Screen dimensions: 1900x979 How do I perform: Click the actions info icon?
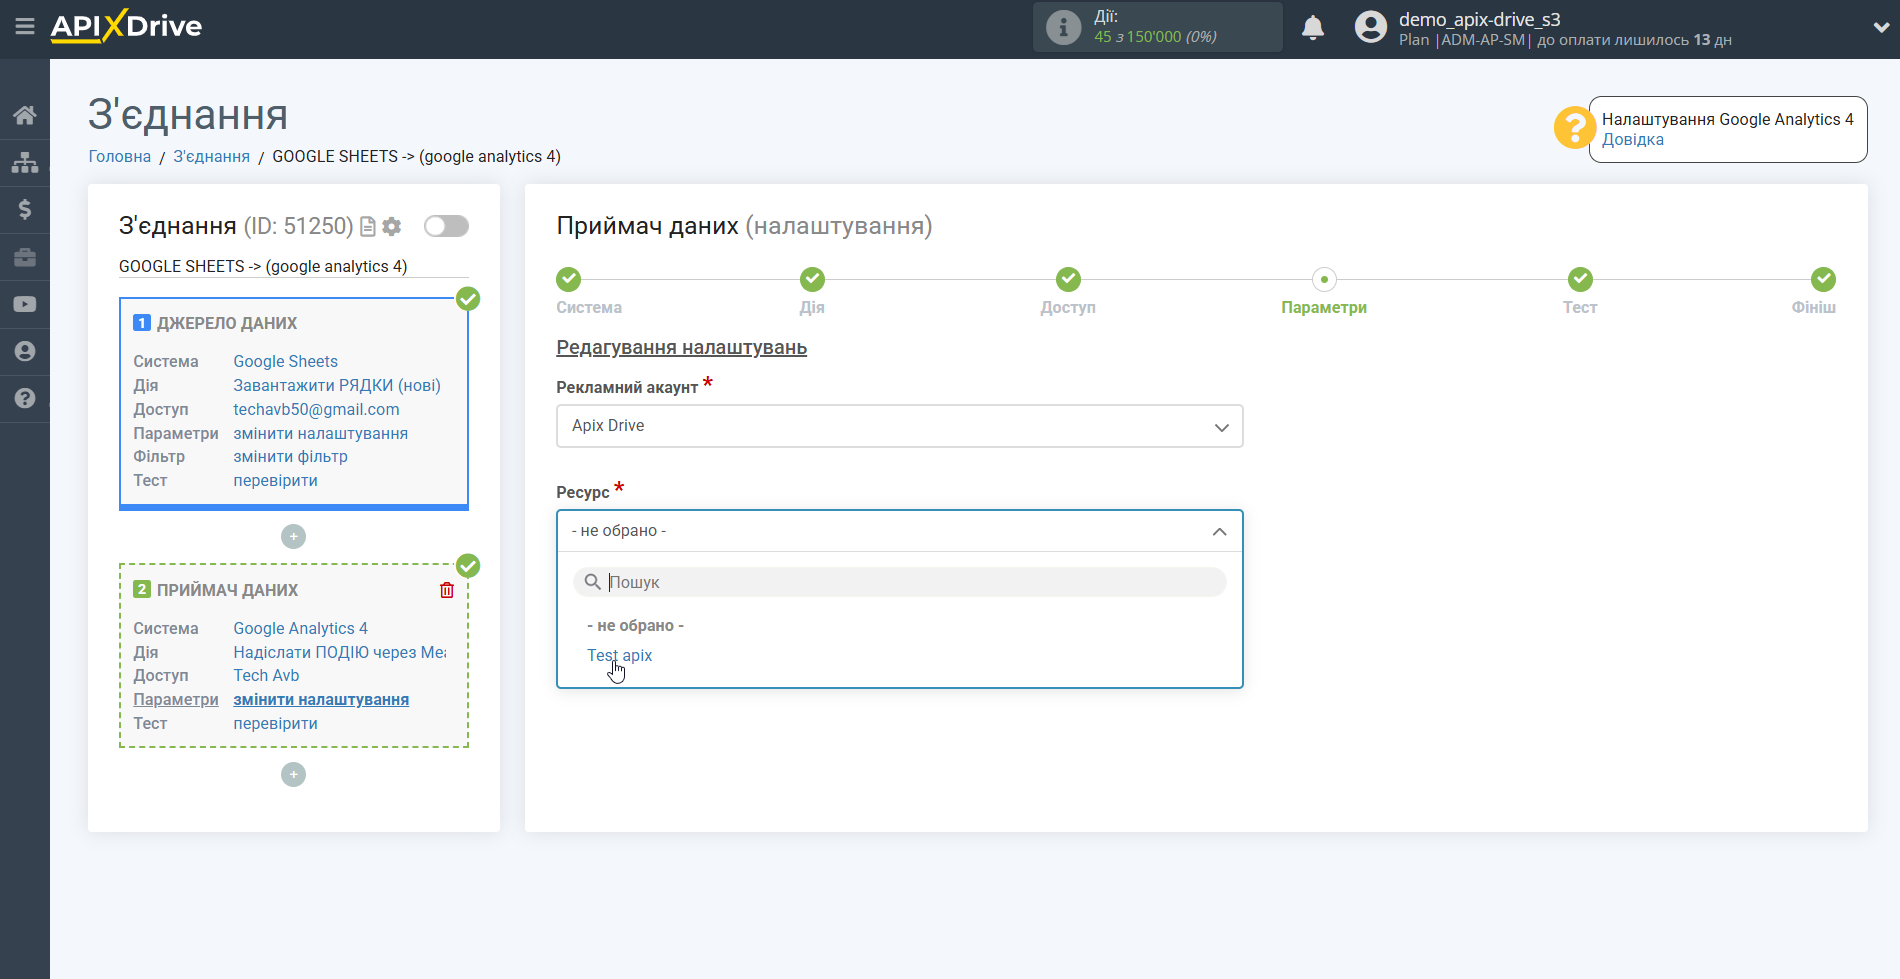click(x=1063, y=27)
